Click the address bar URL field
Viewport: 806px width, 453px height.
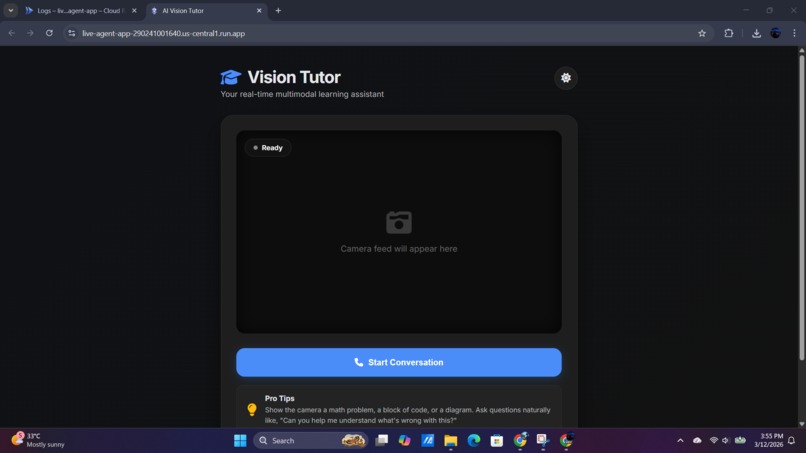[386, 33]
